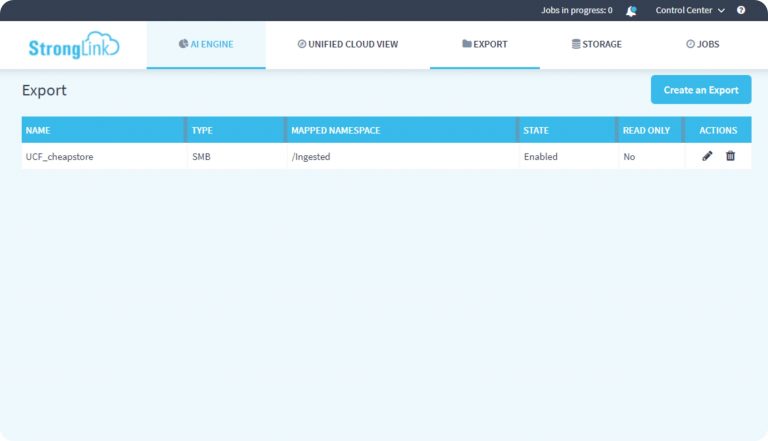The width and height of the screenshot is (768, 441).
Task: Select the UCF_cheapstore export name
Action: 59,157
